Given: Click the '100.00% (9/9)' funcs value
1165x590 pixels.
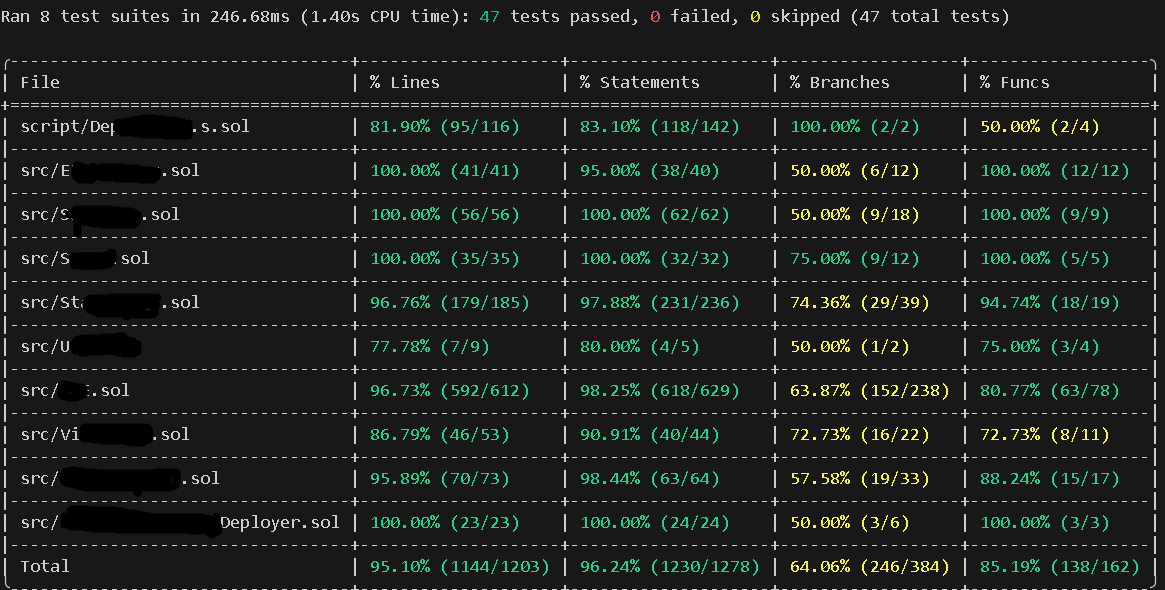Looking at the screenshot, I should point(1045,214).
